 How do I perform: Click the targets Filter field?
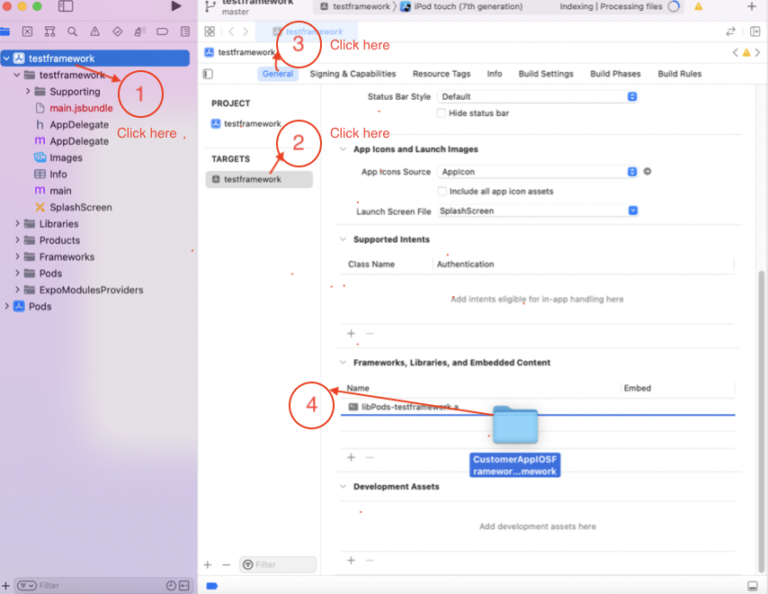[x=278, y=565]
